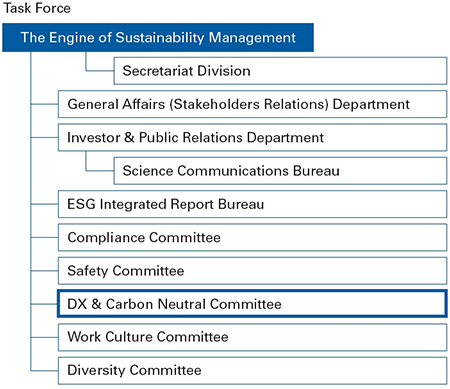Viewport: 450px width, 389px height.
Task: Click the "Work Culture Committee" box
Action: (253, 337)
